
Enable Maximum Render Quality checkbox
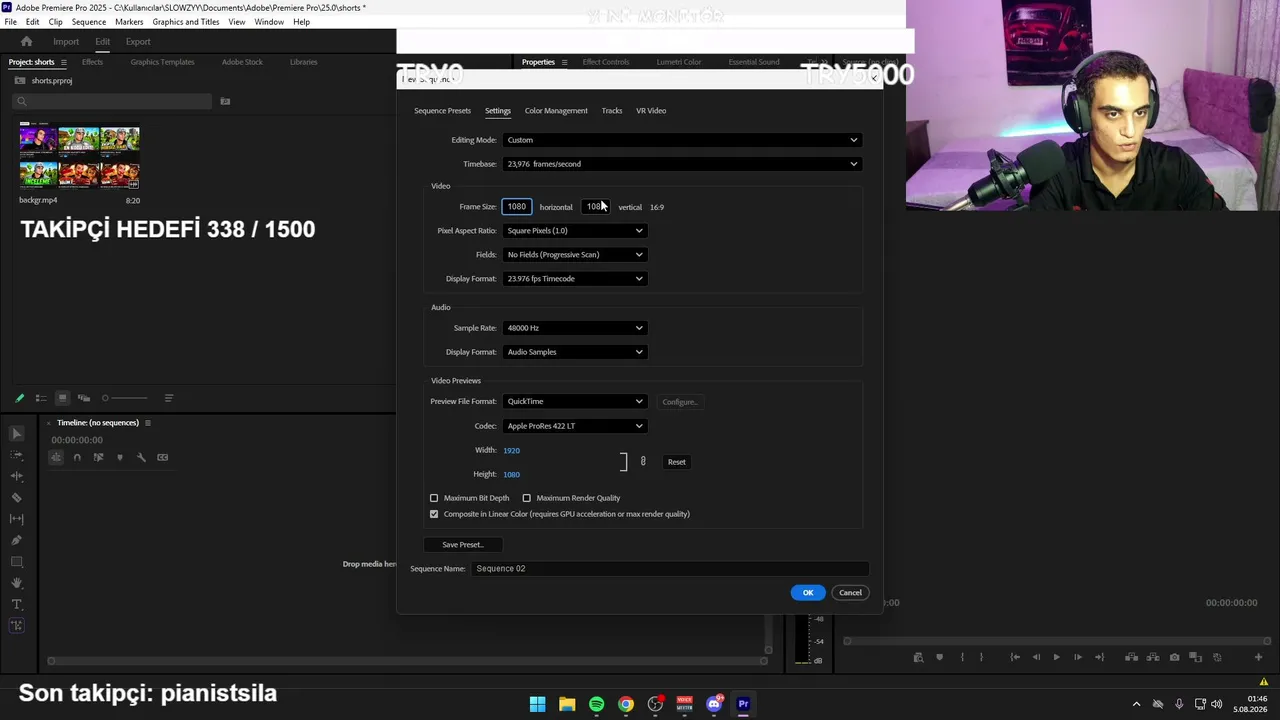tap(527, 498)
